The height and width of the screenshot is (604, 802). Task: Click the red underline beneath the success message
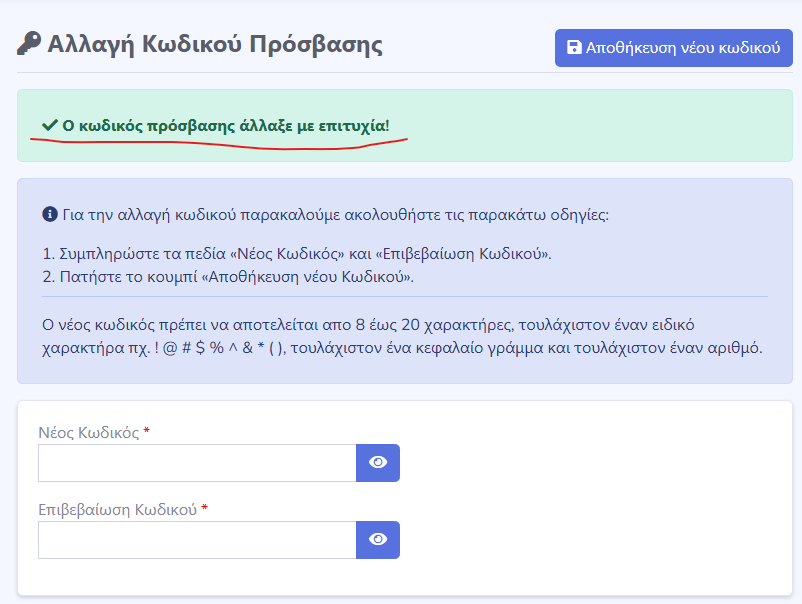click(220, 145)
